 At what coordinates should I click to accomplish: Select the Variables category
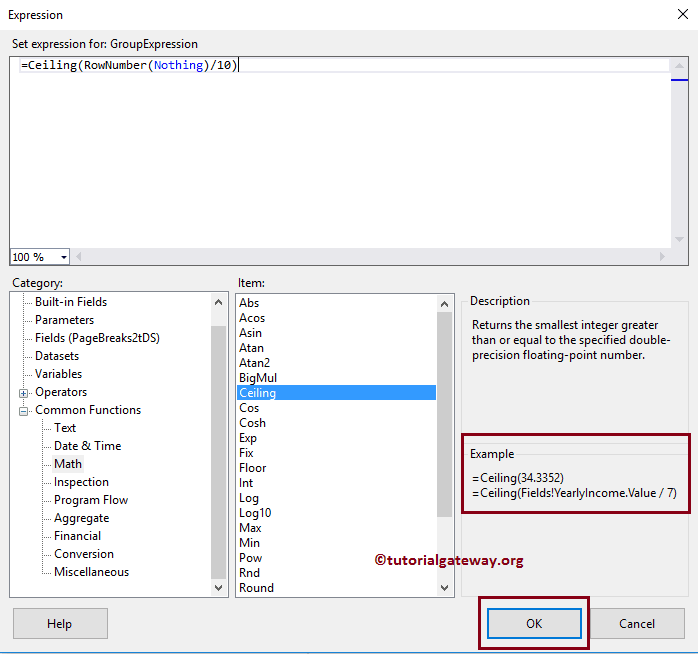point(58,374)
